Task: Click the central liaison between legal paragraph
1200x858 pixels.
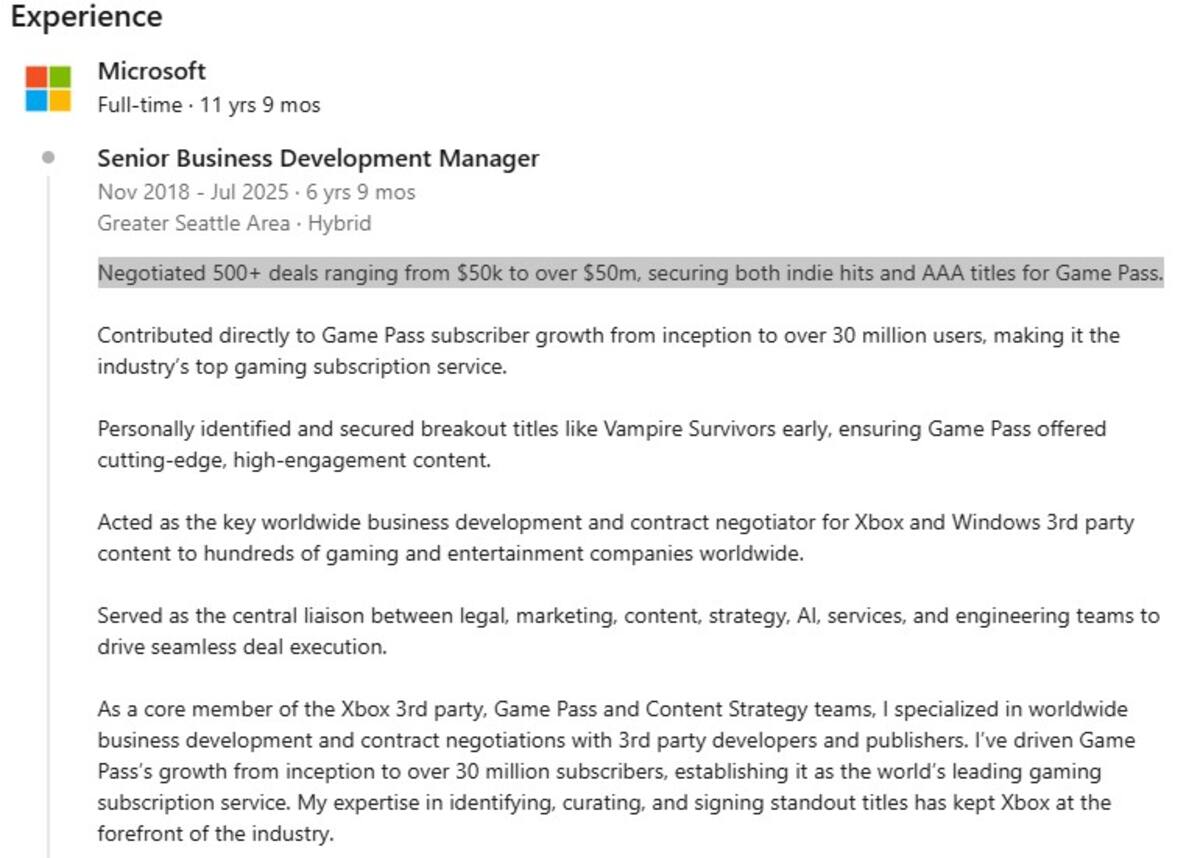Action: coord(628,631)
